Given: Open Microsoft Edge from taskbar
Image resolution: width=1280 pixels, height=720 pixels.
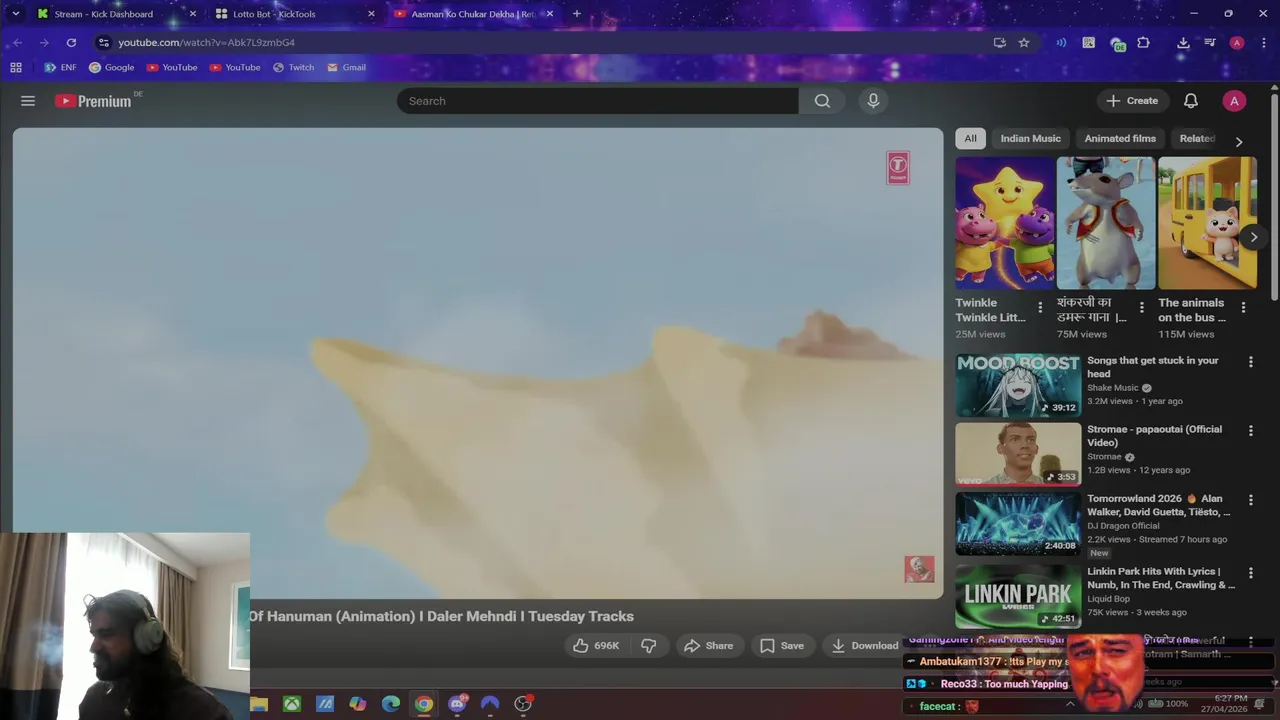Looking at the screenshot, I should (391, 704).
